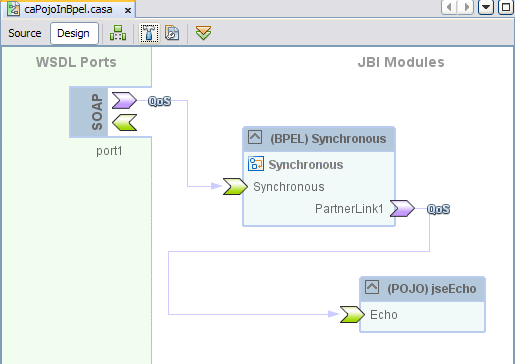Viewport: 515px width, 364px height.
Task: Click the orange-green deploy arrow icon
Action: 203,33
